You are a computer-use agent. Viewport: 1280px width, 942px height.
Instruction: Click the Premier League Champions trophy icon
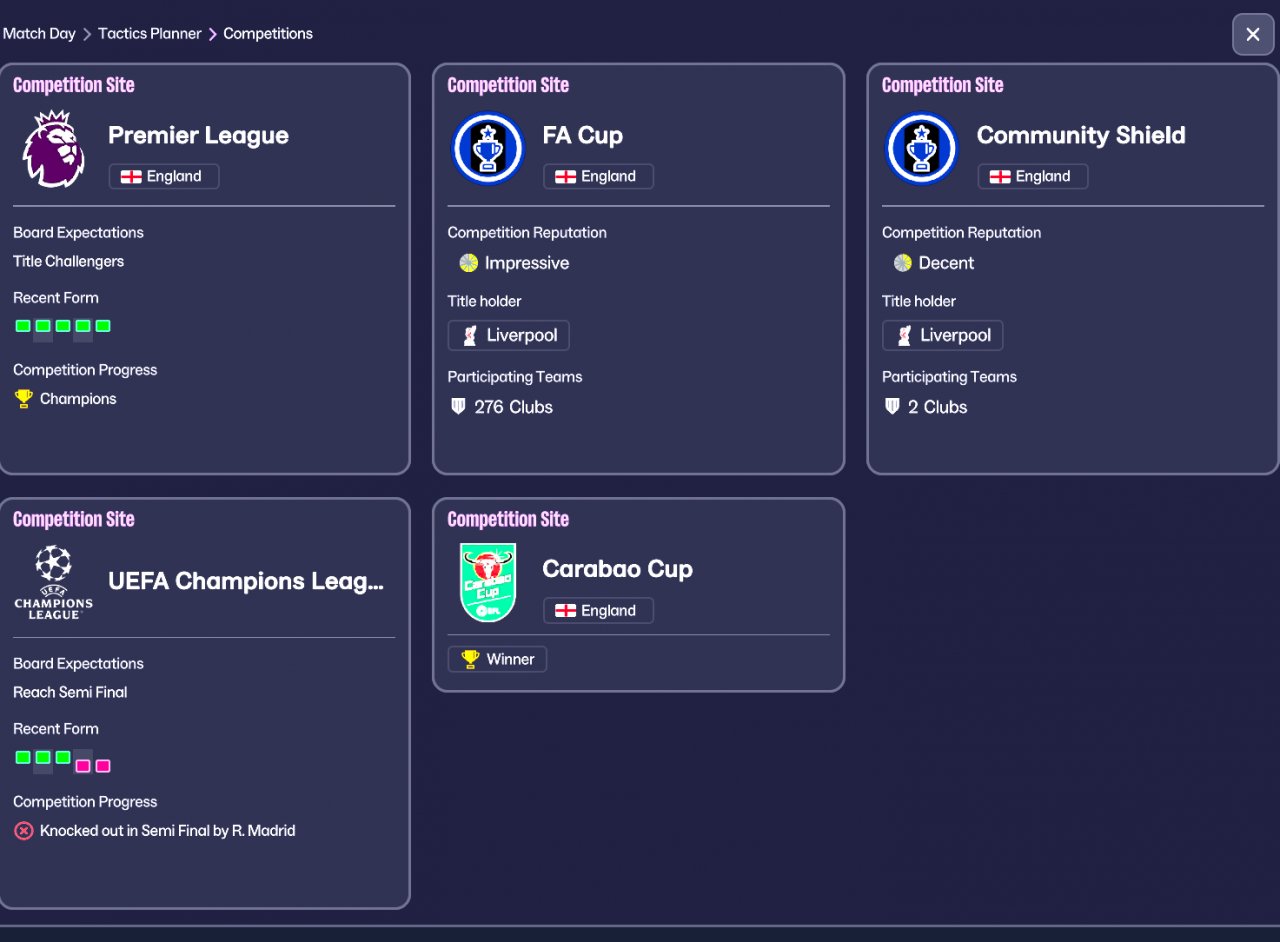24,399
